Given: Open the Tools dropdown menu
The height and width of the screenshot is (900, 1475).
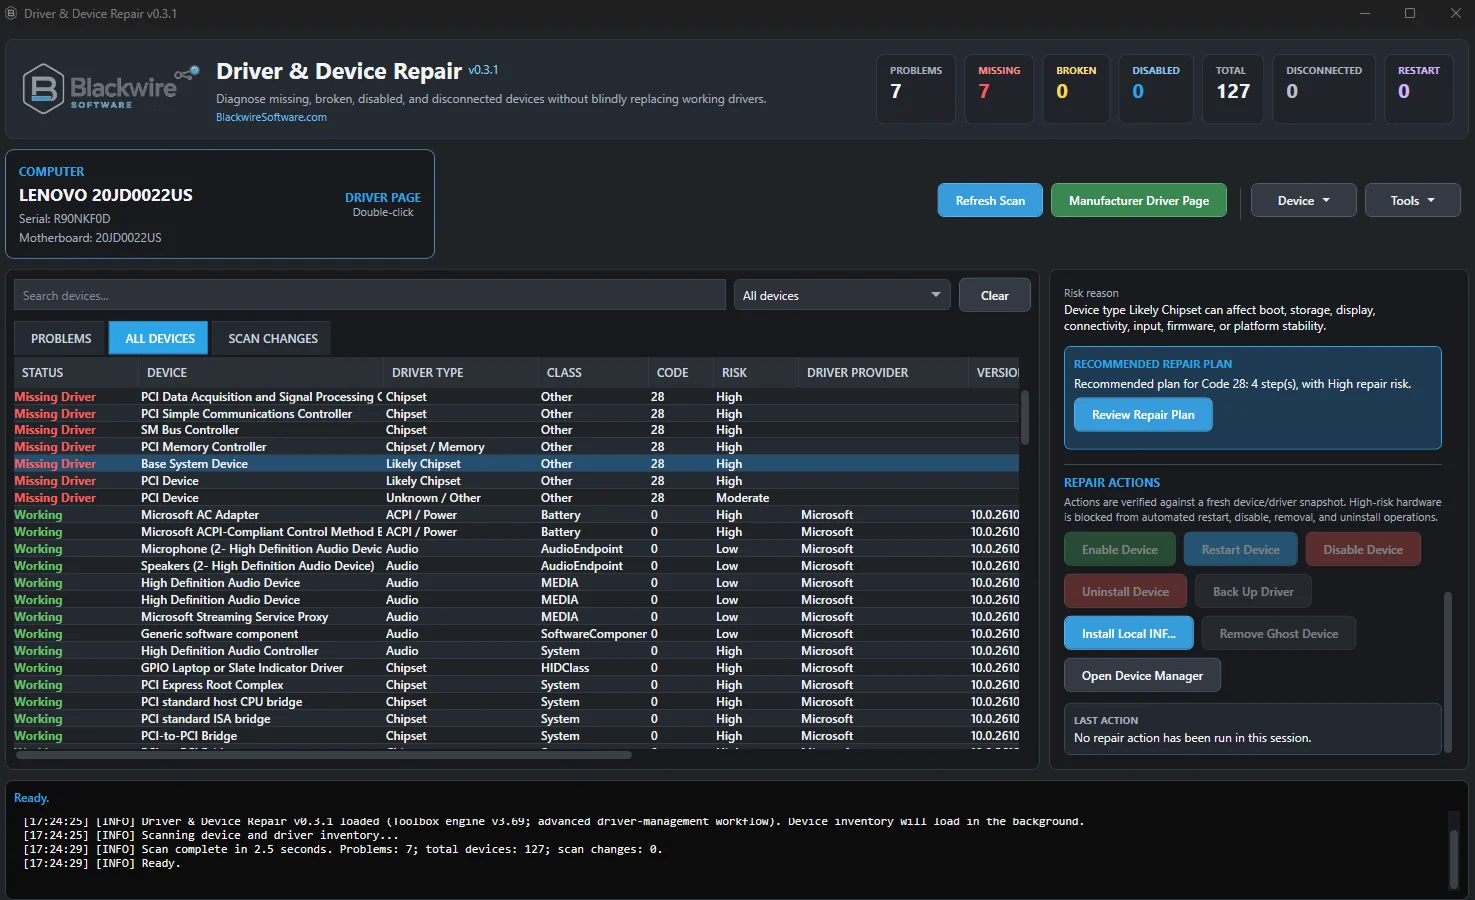Looking at the screenshot, I should coord(1412,200).
